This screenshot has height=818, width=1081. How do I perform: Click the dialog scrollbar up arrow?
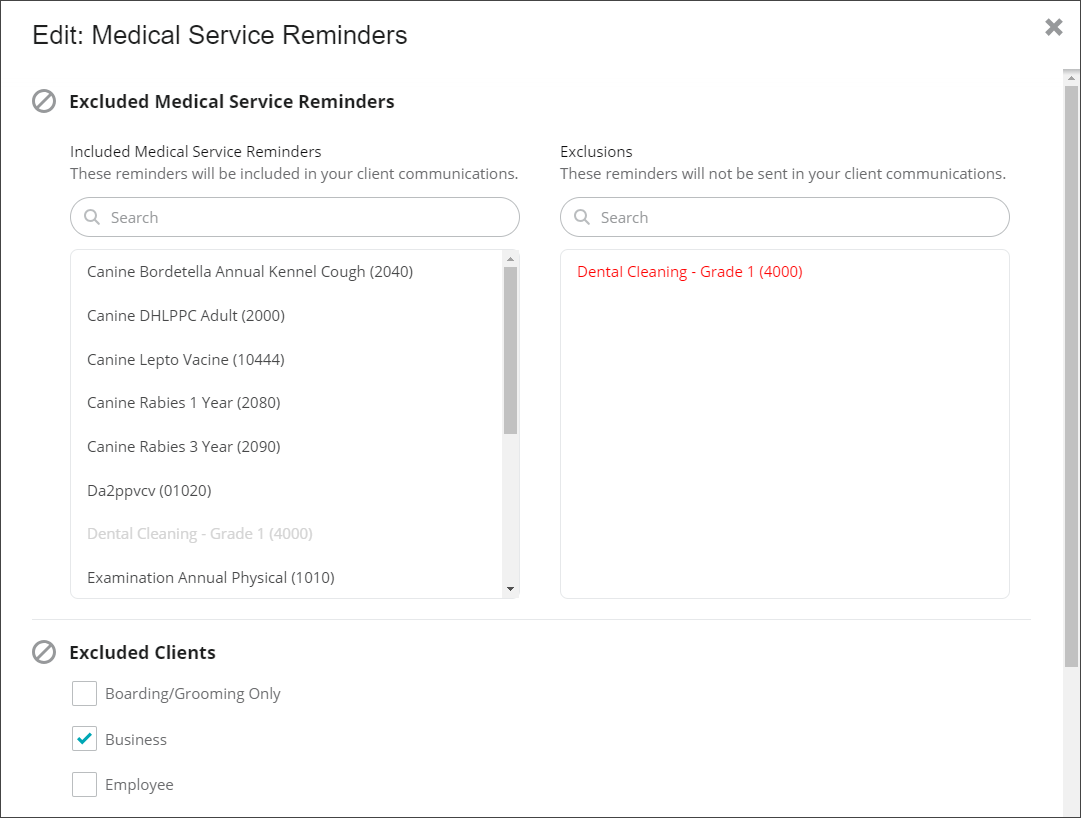point(1071,78)
